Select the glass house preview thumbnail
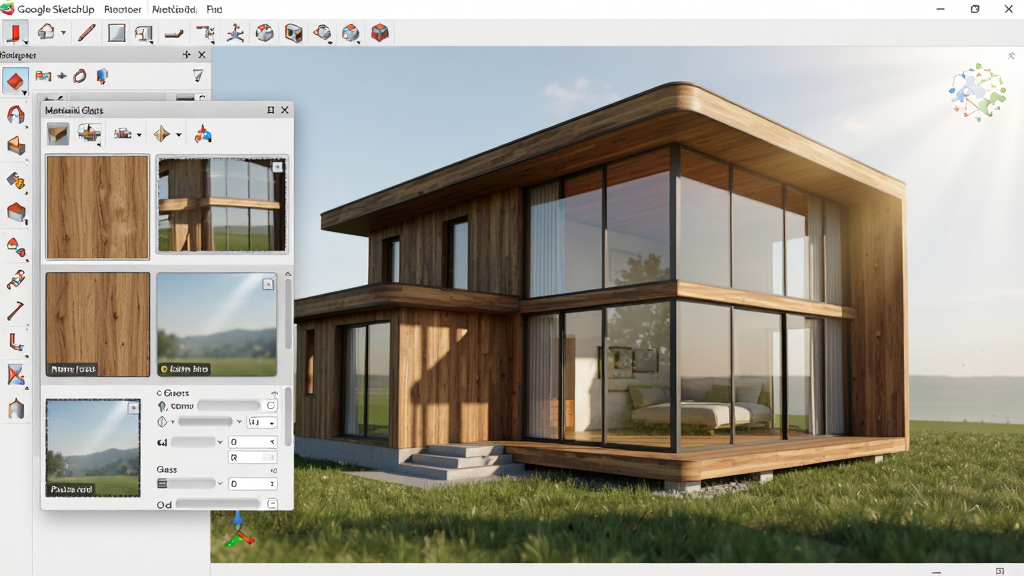The height and width of the screenshot is (576, 1024). [221, 204]
